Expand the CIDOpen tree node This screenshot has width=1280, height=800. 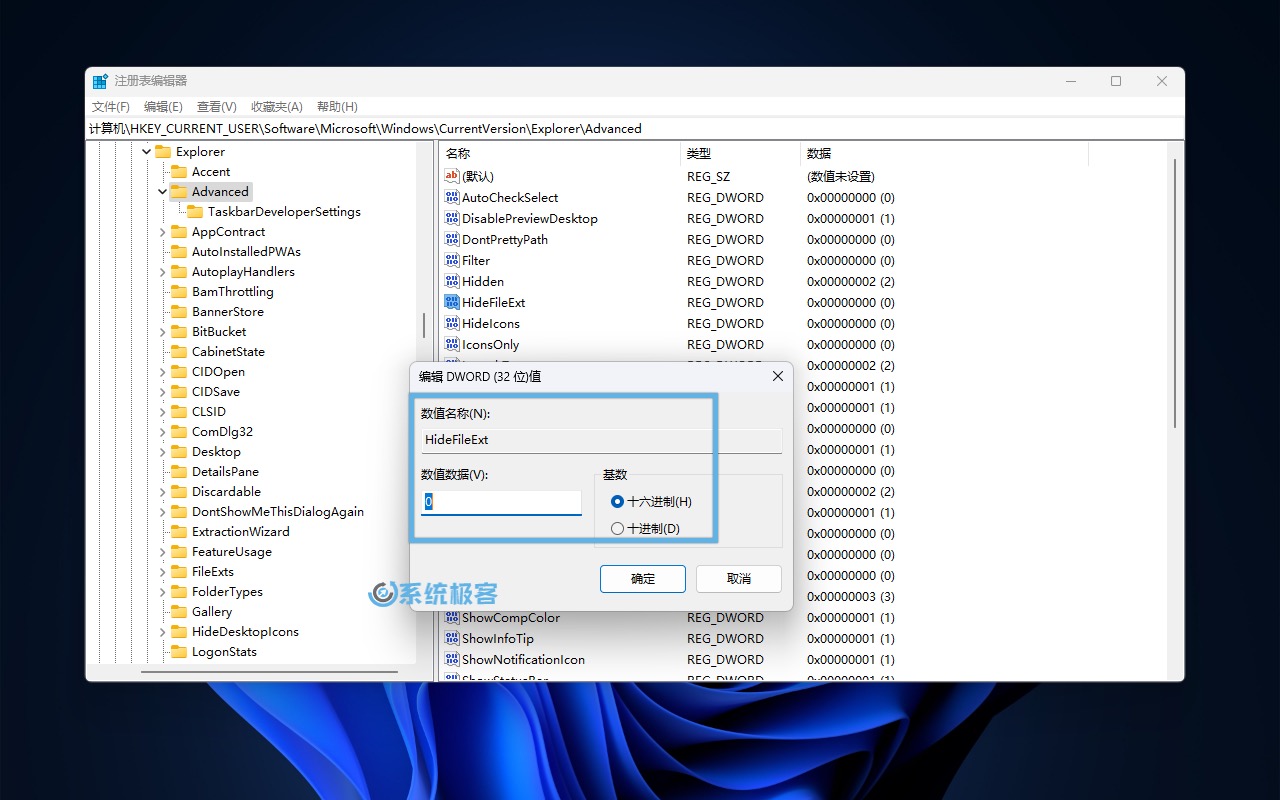tap(162, 372)
